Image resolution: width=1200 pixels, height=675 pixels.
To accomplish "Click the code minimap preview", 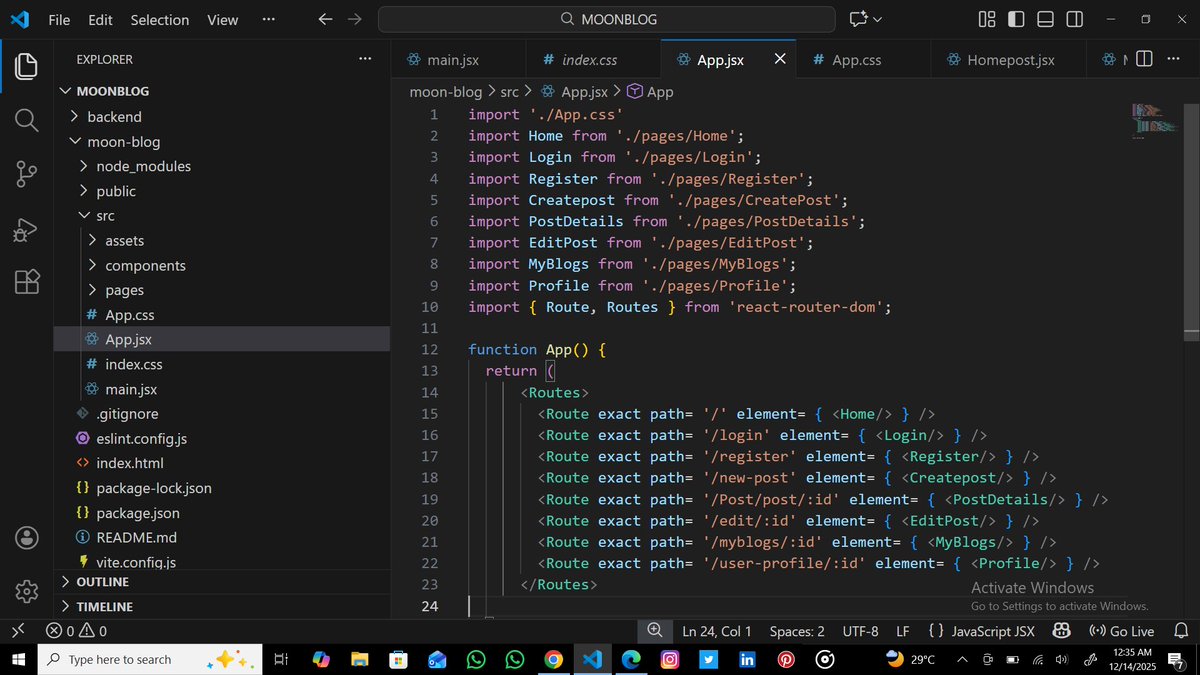I will 1154,120.
